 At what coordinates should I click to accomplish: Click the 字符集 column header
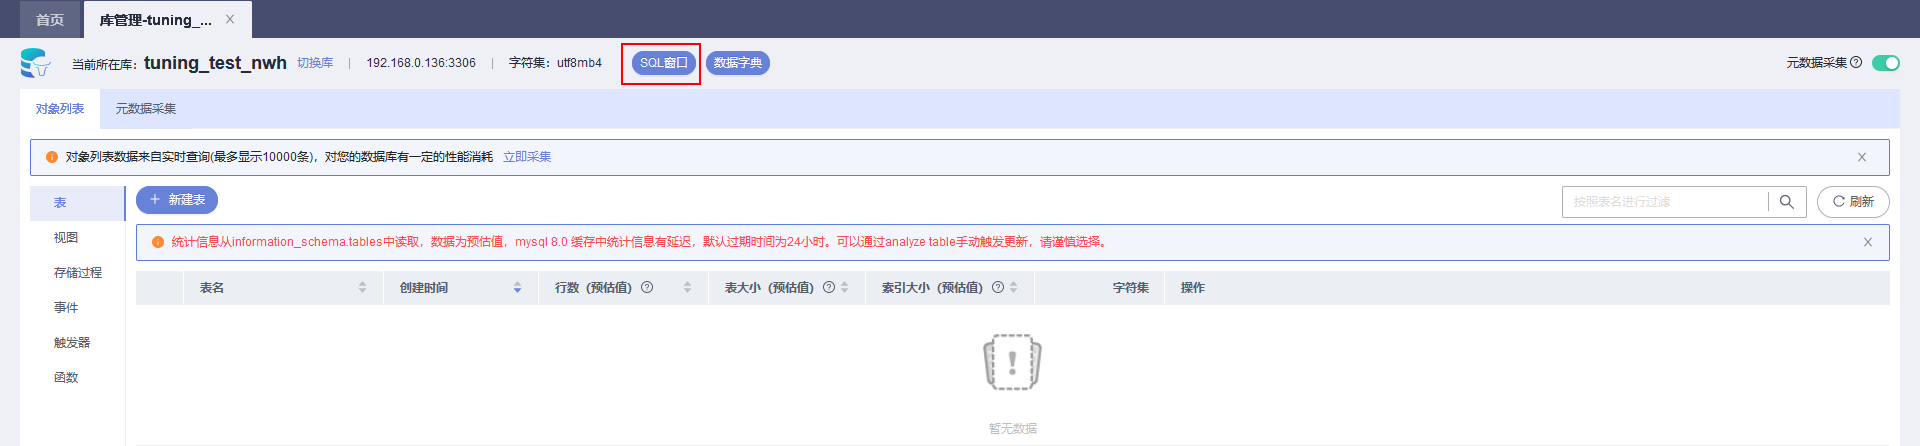point(1131,288)
